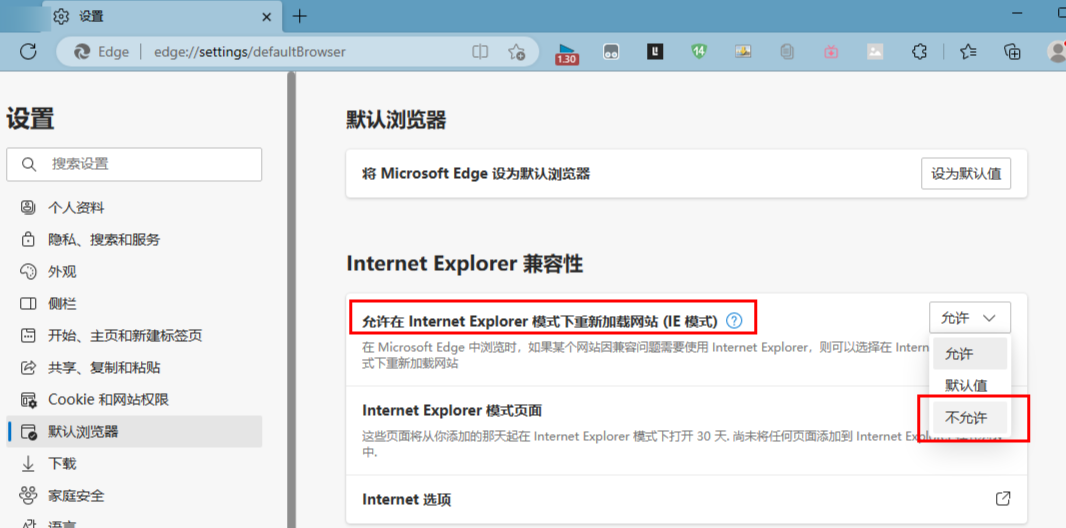This screenshot has height=528, width=1066.
Task: Select 外观 in the settings sidebar
Action: pyautogui.click(x=62, y=272)
